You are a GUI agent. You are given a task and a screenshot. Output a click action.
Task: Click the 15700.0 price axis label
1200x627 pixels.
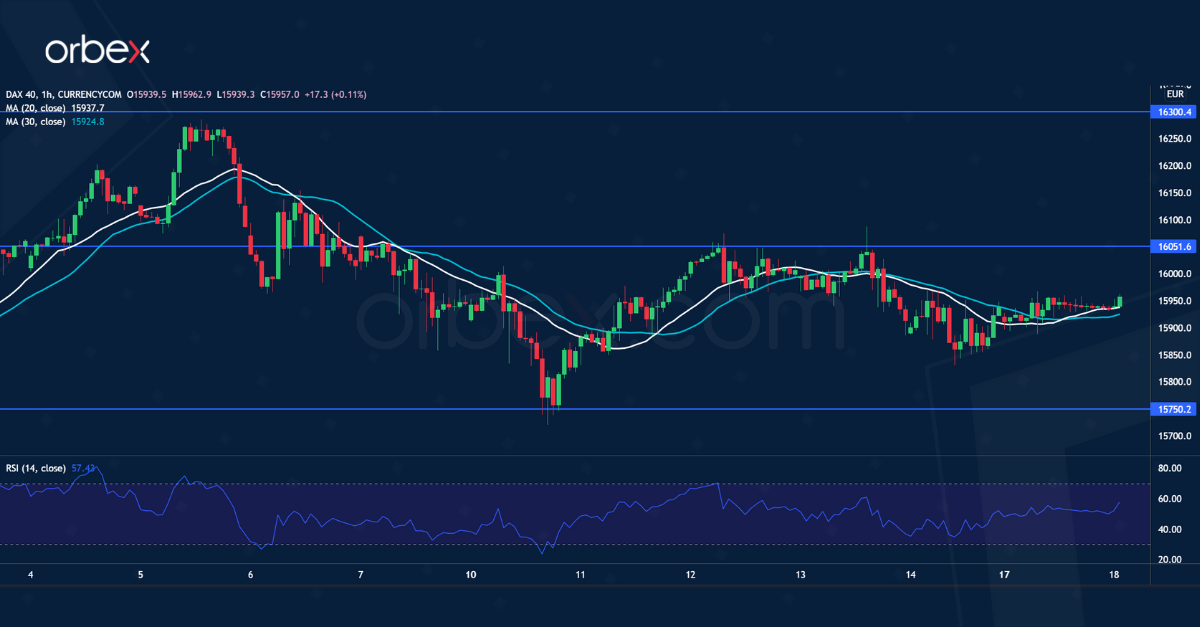point(1174,436)
